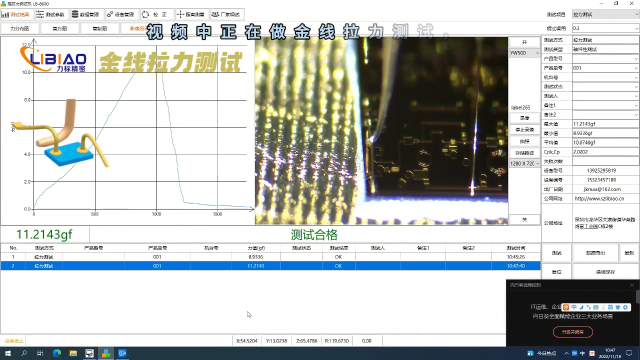Click the 10:45:26 time cell
This screenshot has height=360, width=640.
516,257
